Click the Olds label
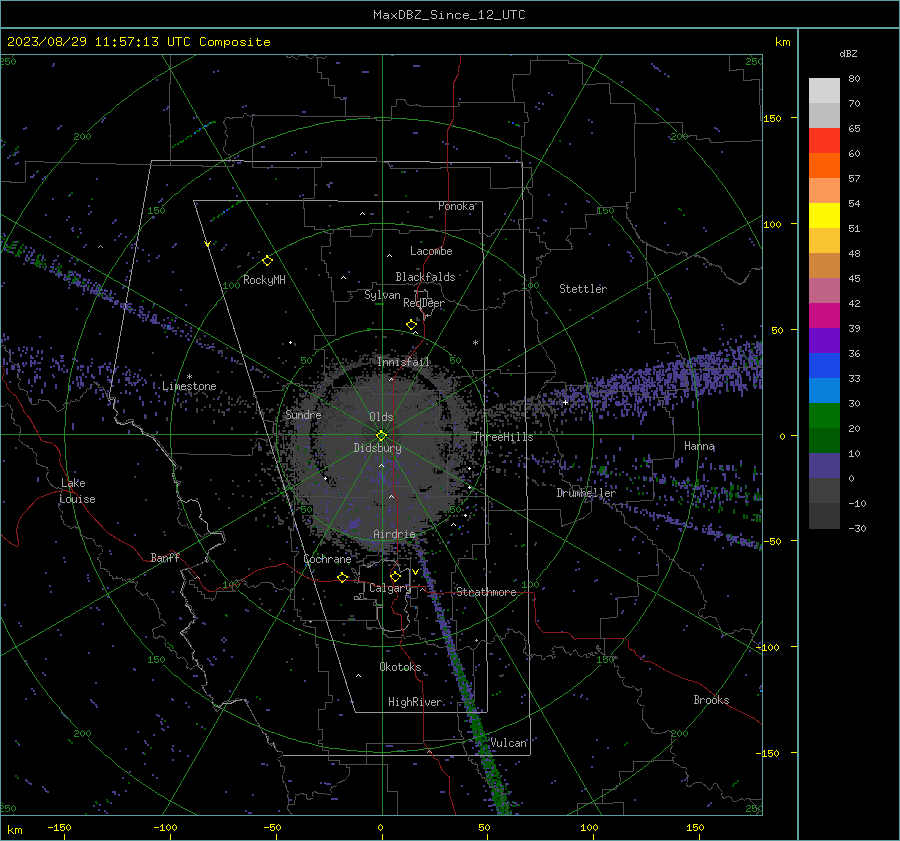 pyautogui.click(x=381, y=417)
